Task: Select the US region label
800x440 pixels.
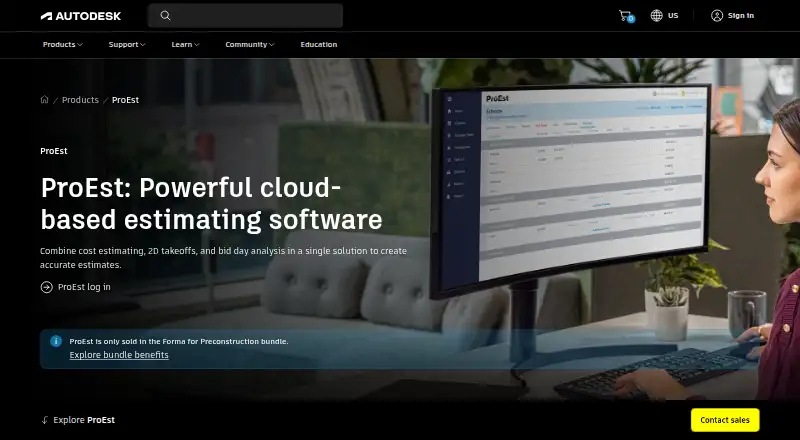Action: tap(673, 16)
